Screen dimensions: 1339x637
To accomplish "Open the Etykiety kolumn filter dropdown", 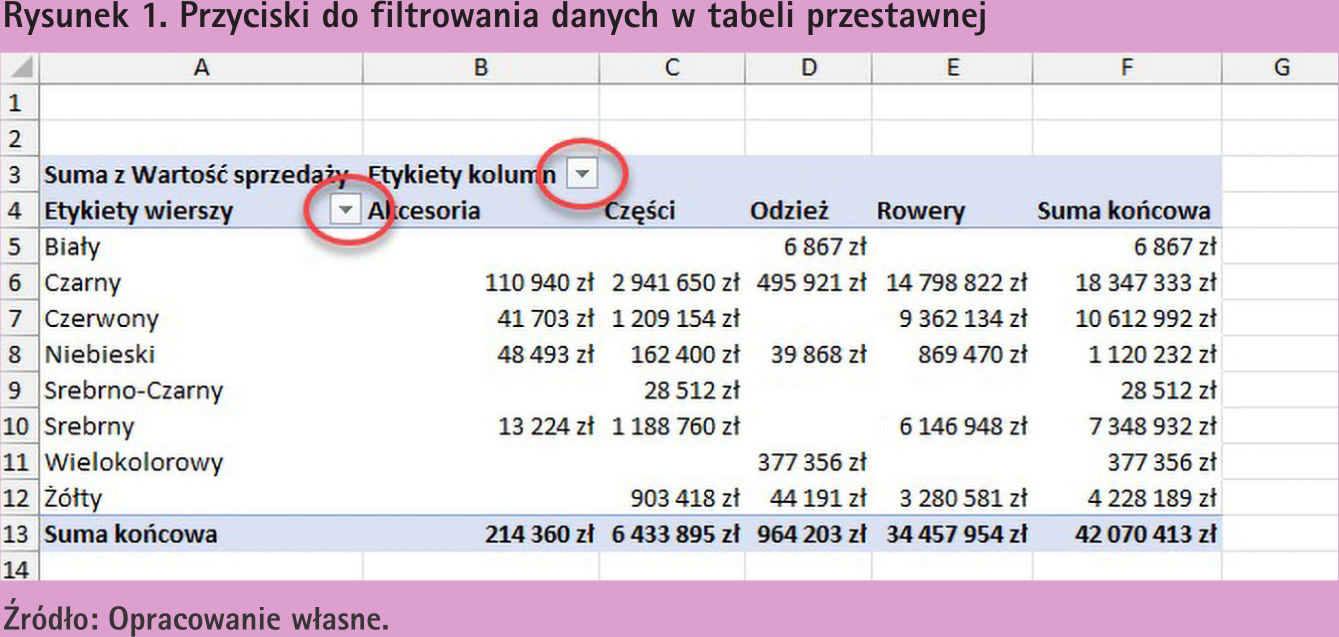I will (x=582, y=175).
